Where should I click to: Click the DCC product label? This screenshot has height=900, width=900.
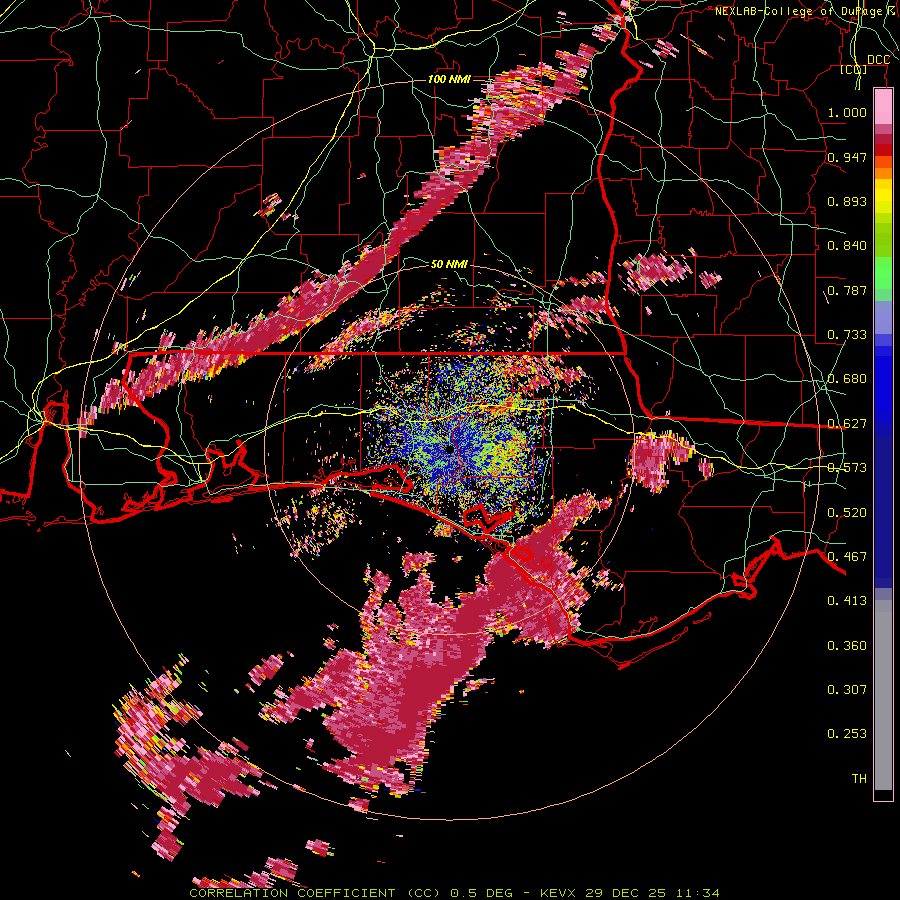tap(878, 60)
